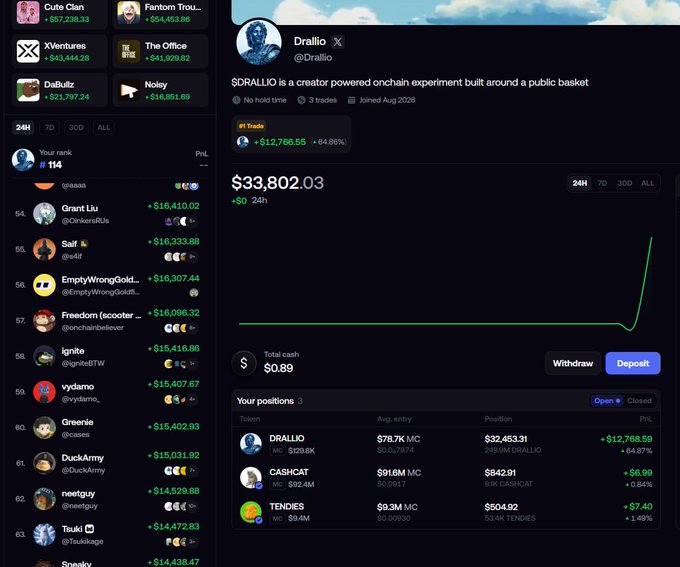
Task: Click '$32,453.31' DRALLIO position value
Action: 506,439
